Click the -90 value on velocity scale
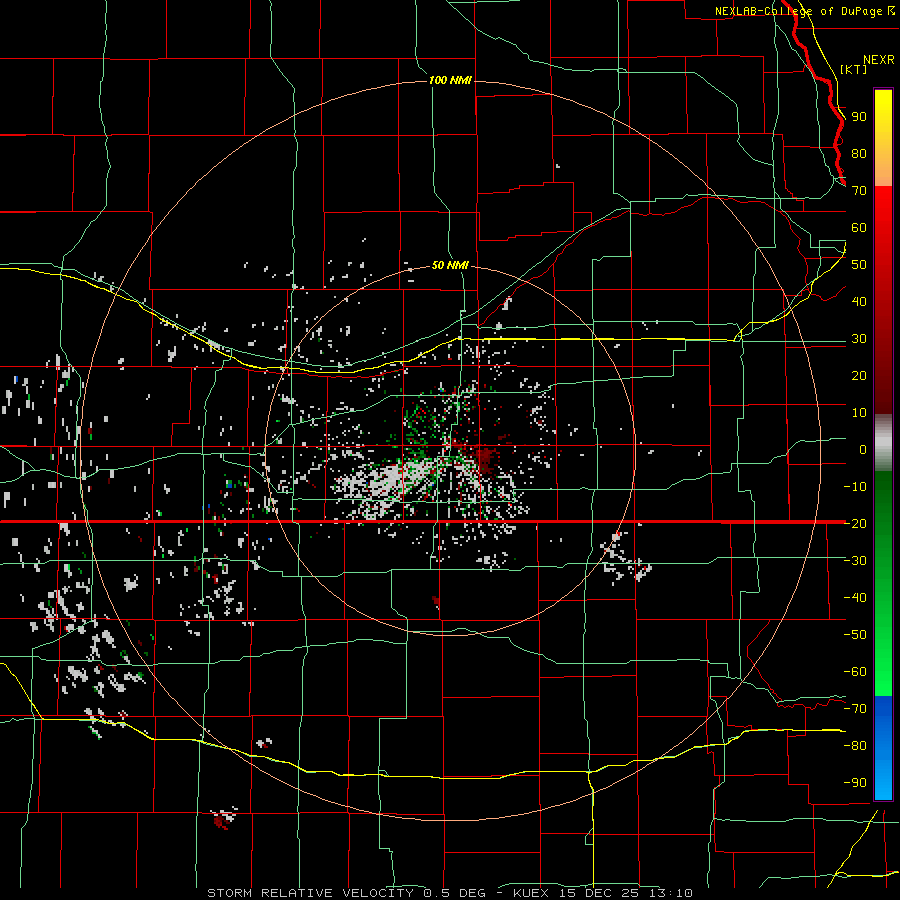Screen dimensions: 900x900 (855, 782)
